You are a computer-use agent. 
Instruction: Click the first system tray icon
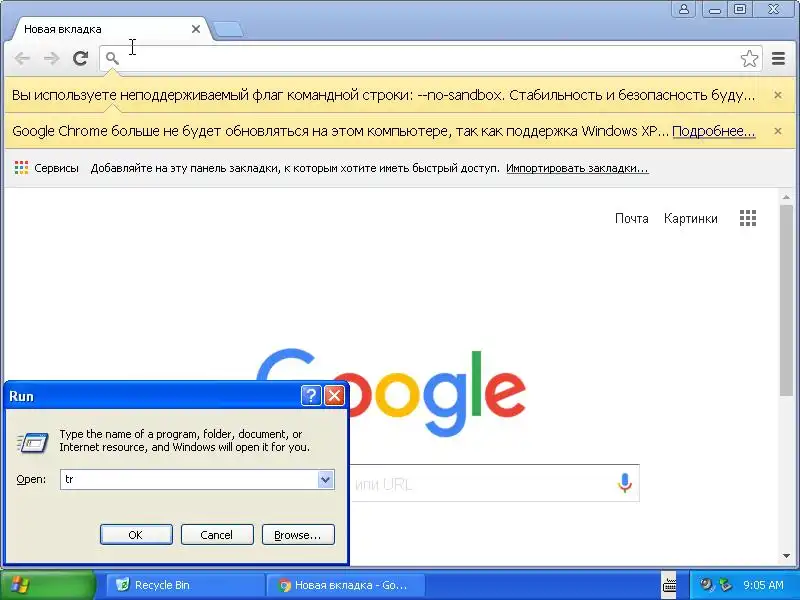pos(707,585)
